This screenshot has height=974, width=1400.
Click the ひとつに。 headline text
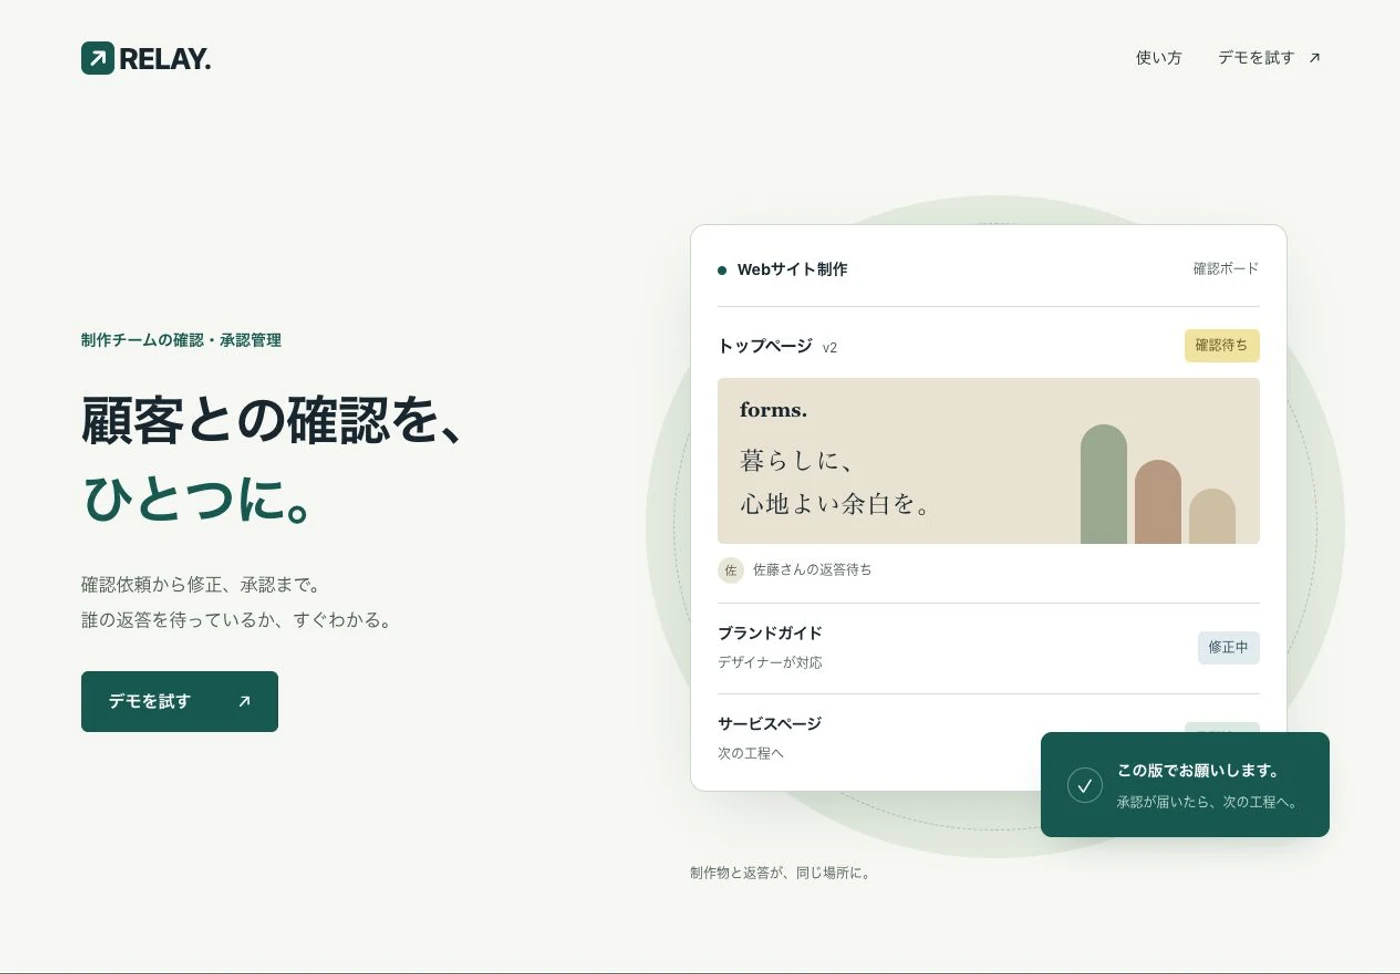pyautogui.click(x=198, y=498)
